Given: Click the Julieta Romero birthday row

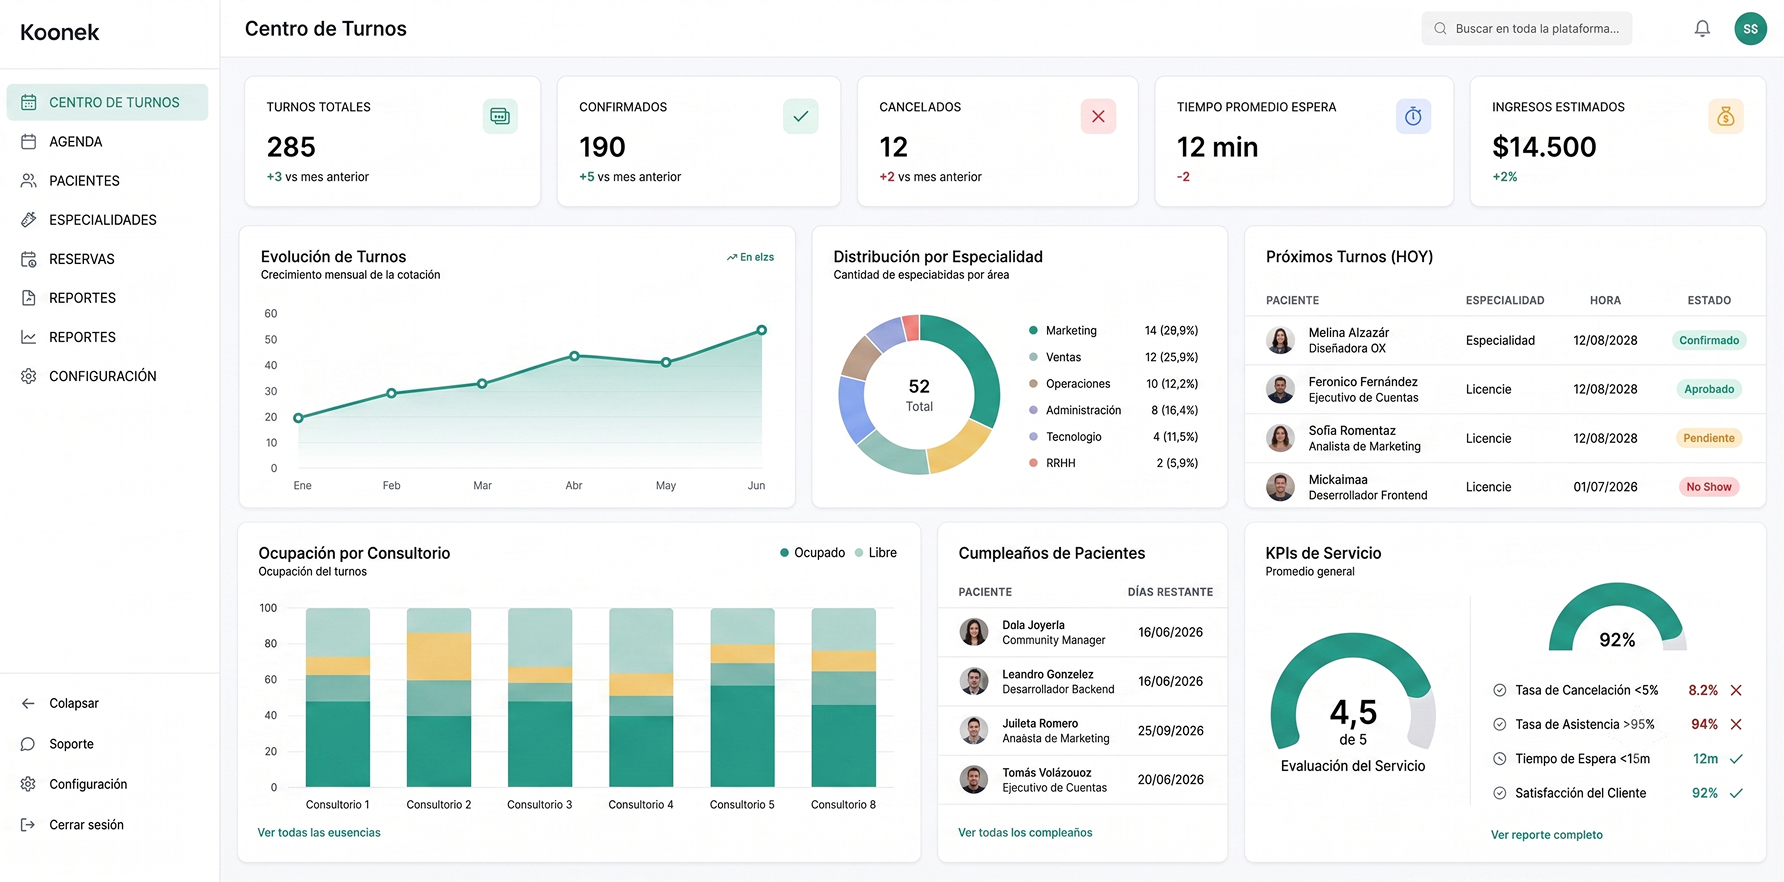Looking at the screenshot, I should coord(1082,731).
